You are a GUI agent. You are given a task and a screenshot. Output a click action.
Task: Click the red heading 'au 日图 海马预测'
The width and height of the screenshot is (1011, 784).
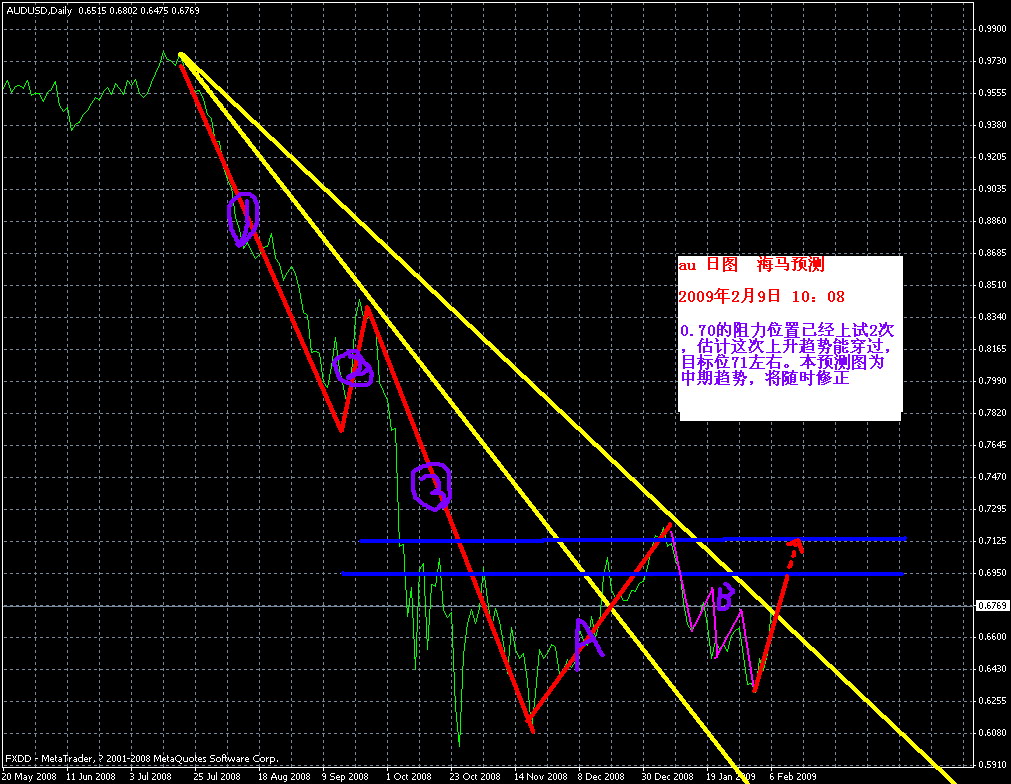click(x=751, y=264)
